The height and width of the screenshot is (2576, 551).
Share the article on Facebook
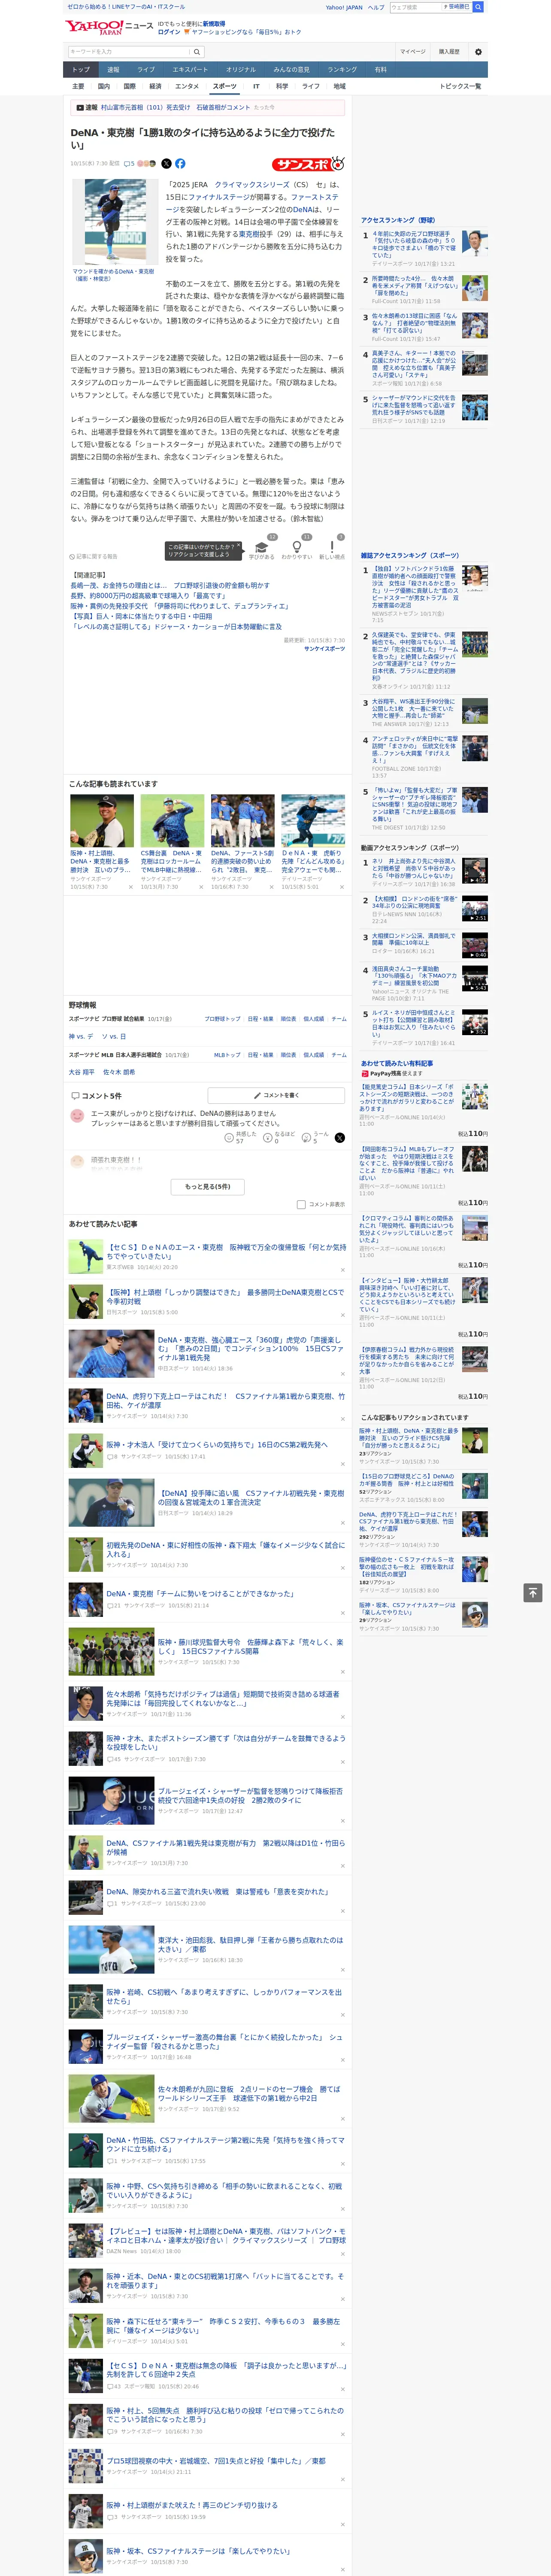[180, 163]
